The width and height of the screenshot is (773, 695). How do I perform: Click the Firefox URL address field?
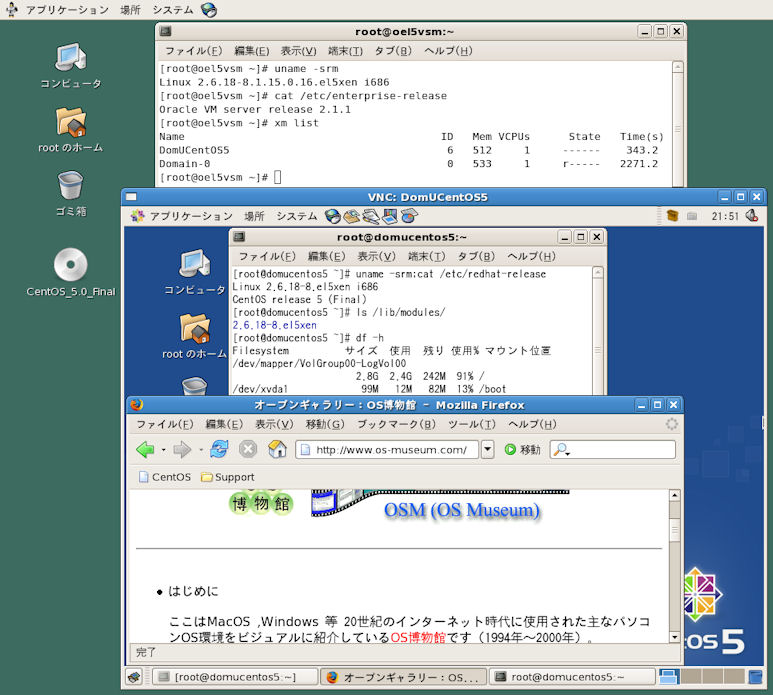387,450
